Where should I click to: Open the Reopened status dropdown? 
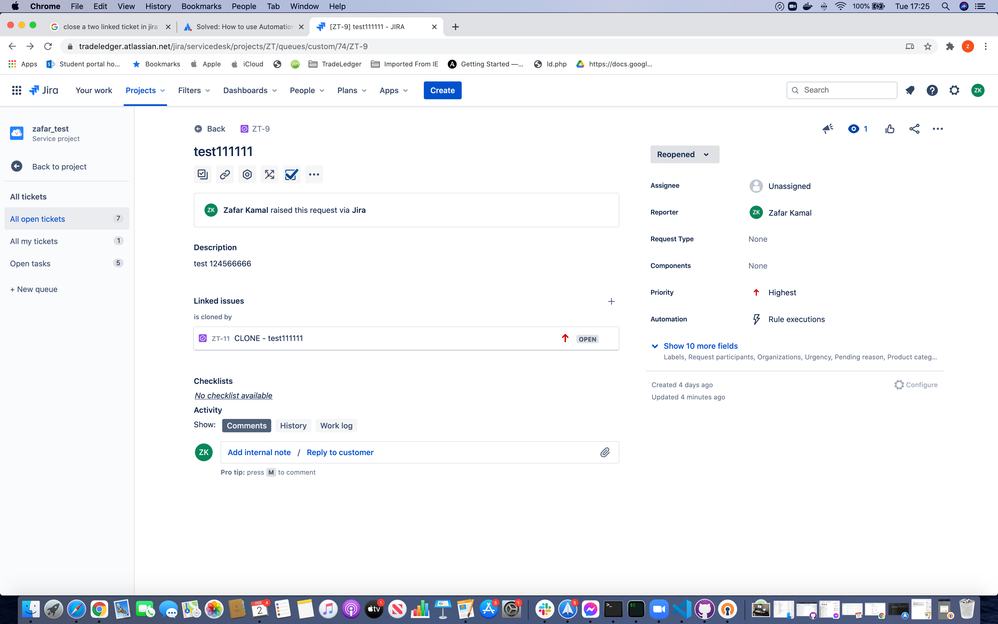tap(684, 154)
